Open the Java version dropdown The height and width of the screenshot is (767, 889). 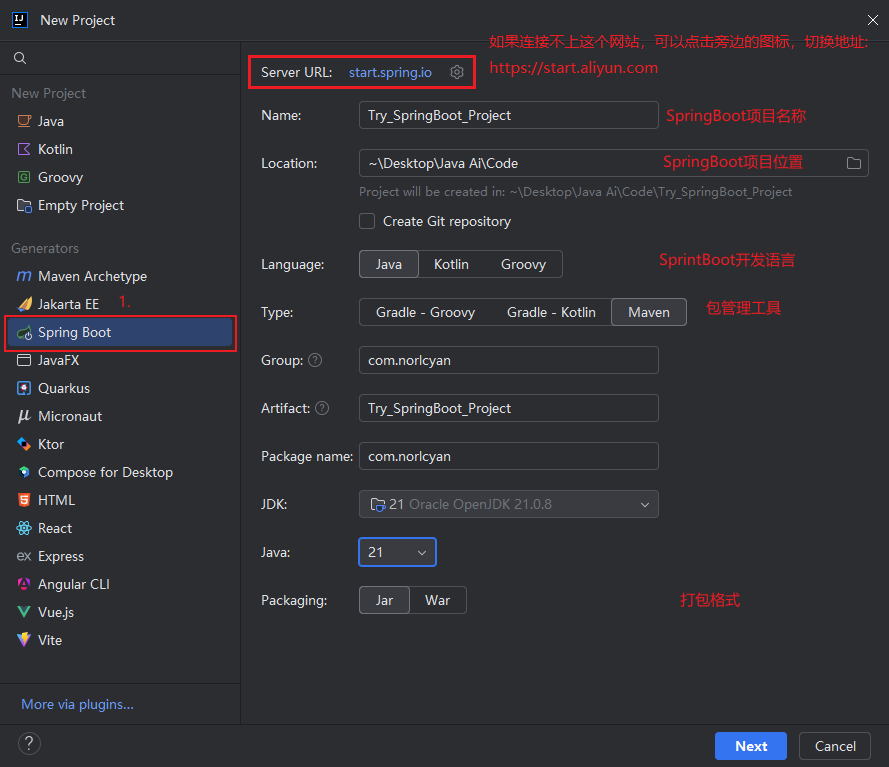click(397, 552)
